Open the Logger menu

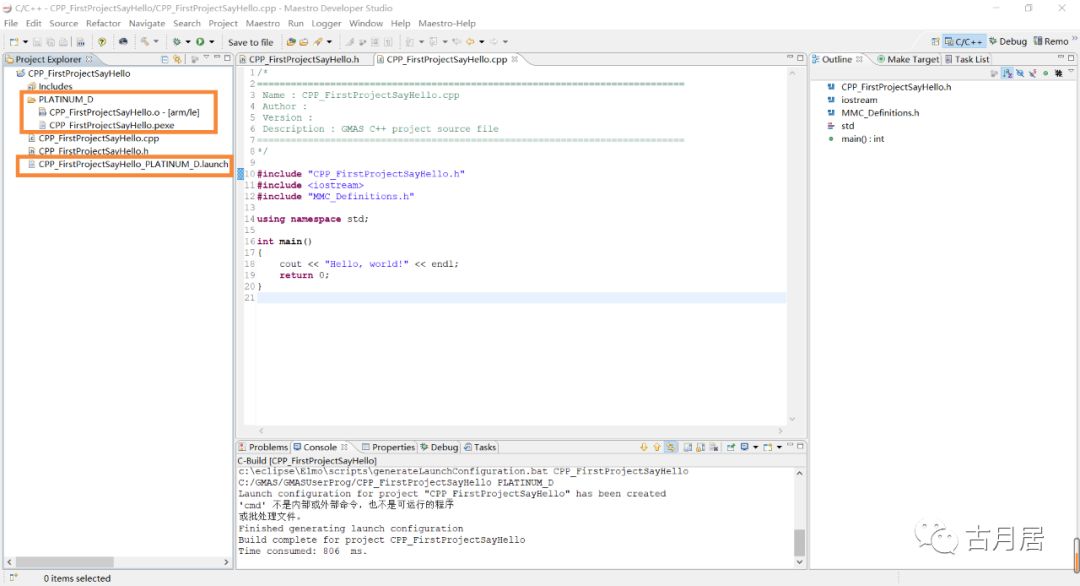(326, 23)
